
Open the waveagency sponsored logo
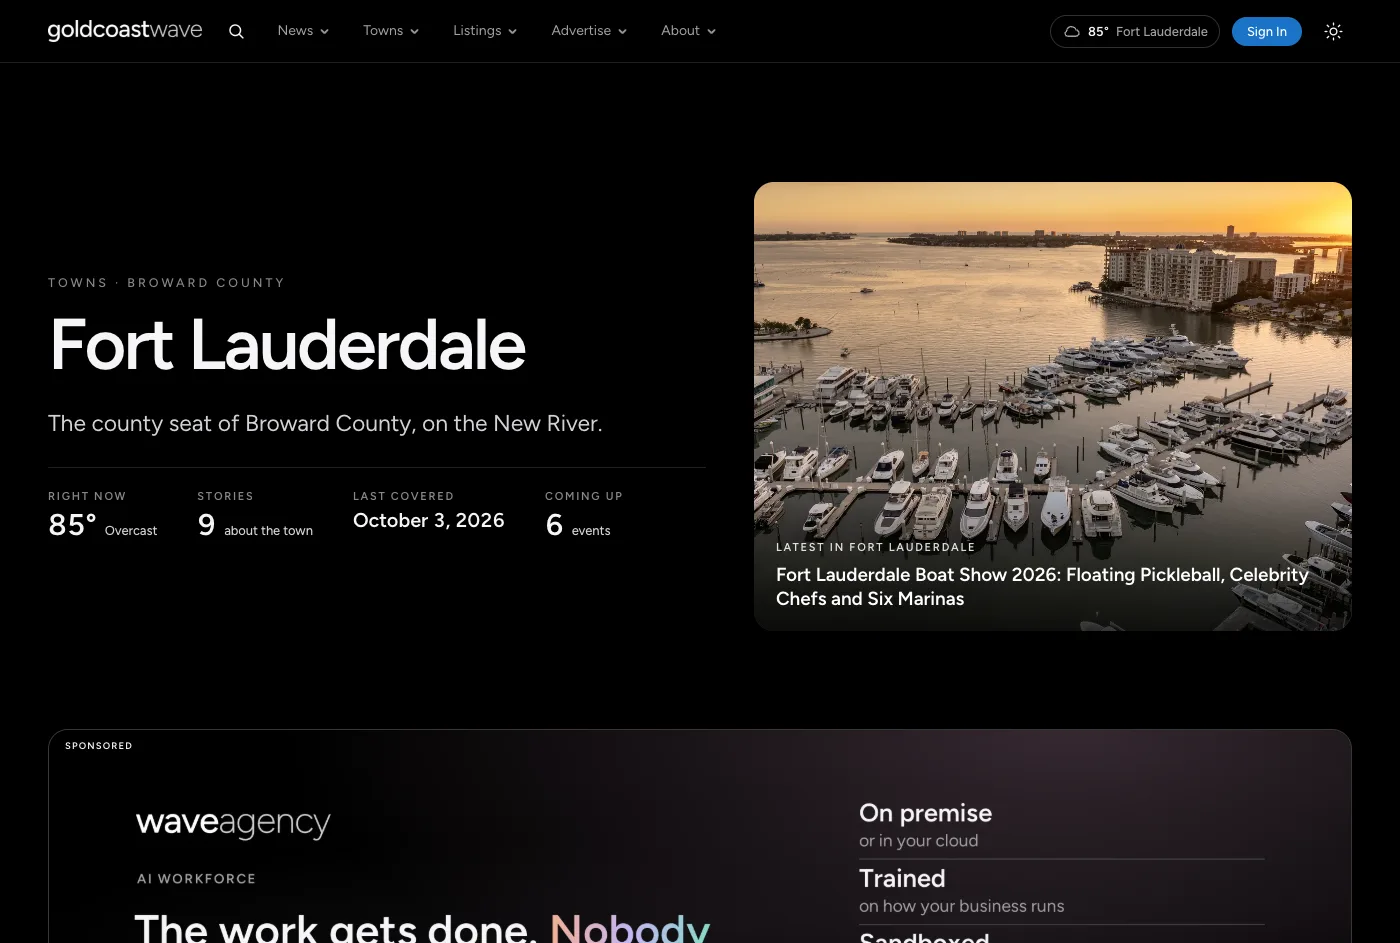coord(233,823)
